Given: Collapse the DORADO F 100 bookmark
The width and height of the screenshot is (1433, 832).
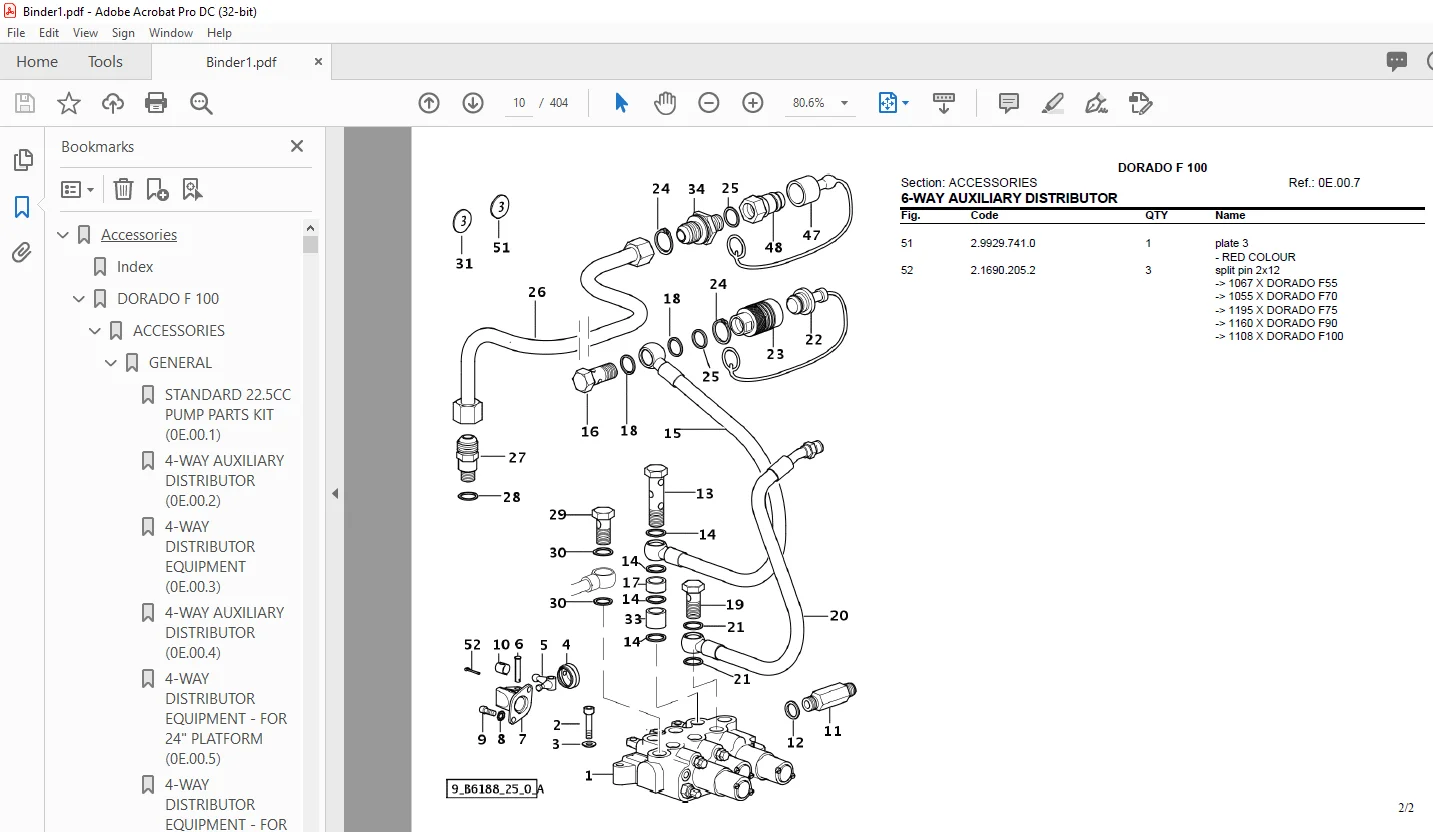Looking at the screenshot, I should [79, 299].
